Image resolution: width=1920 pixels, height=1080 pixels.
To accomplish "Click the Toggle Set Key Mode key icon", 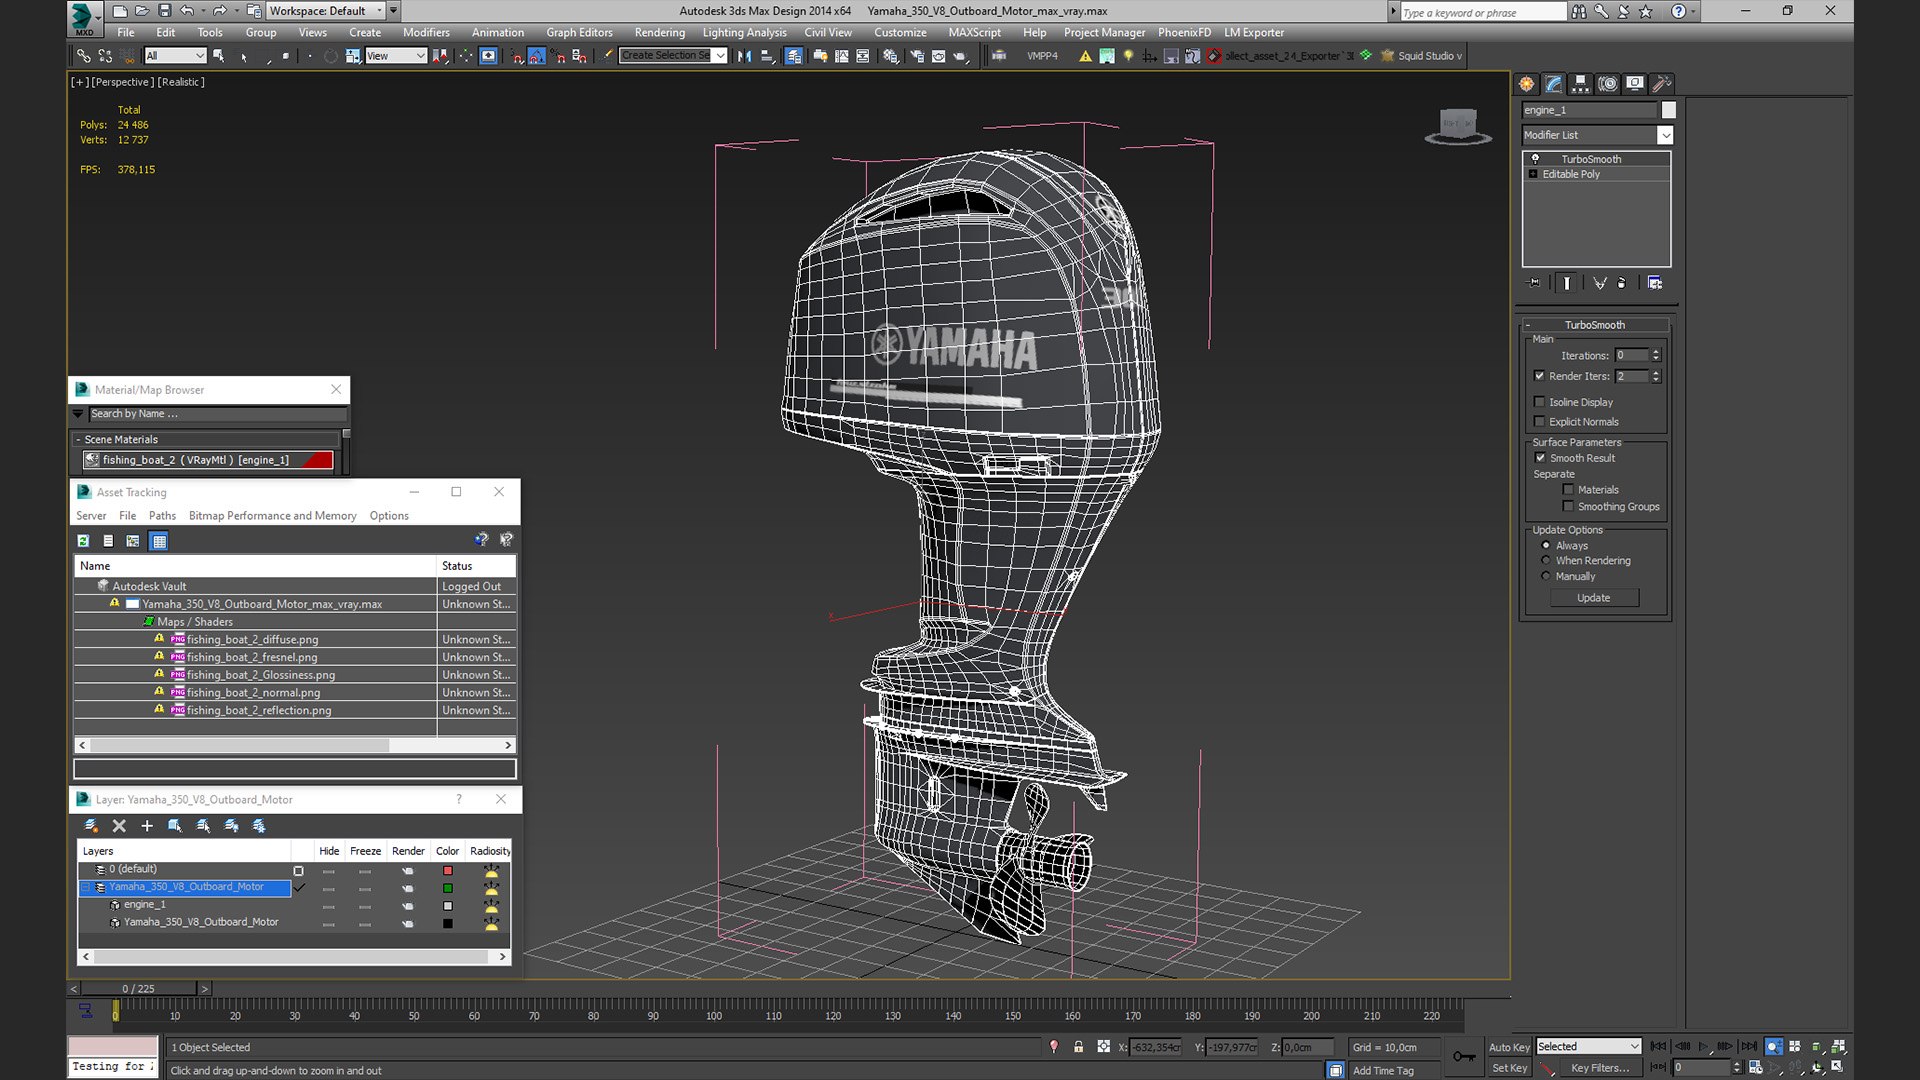I will (x=1464, y=1056).
